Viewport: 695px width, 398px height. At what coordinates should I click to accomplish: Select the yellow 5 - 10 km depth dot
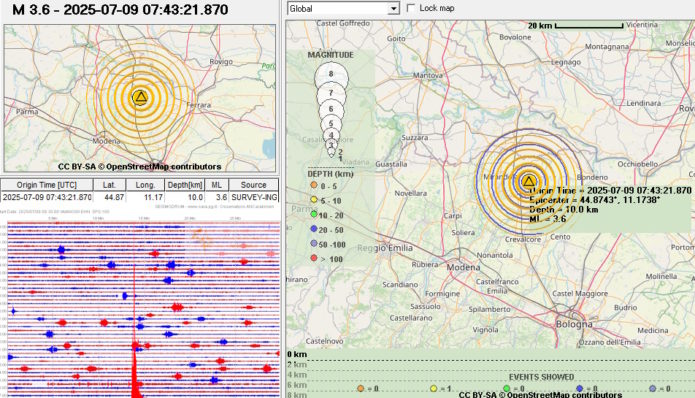click(314, 200)
